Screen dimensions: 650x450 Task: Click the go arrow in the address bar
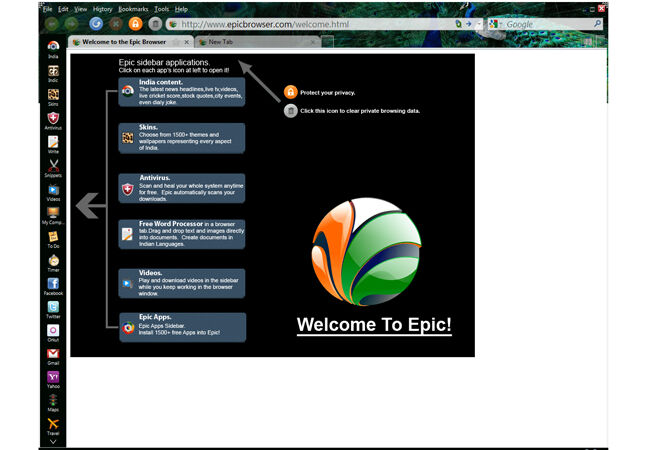(469, 24)
